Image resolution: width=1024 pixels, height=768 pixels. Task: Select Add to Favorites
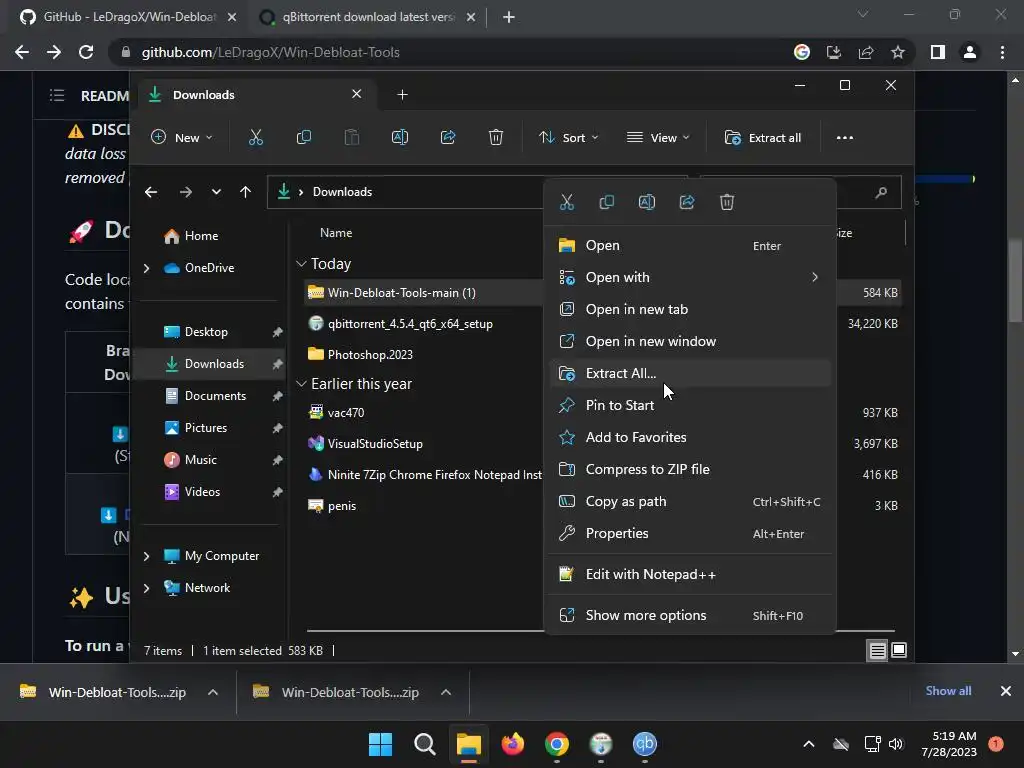tap(690, 438)
